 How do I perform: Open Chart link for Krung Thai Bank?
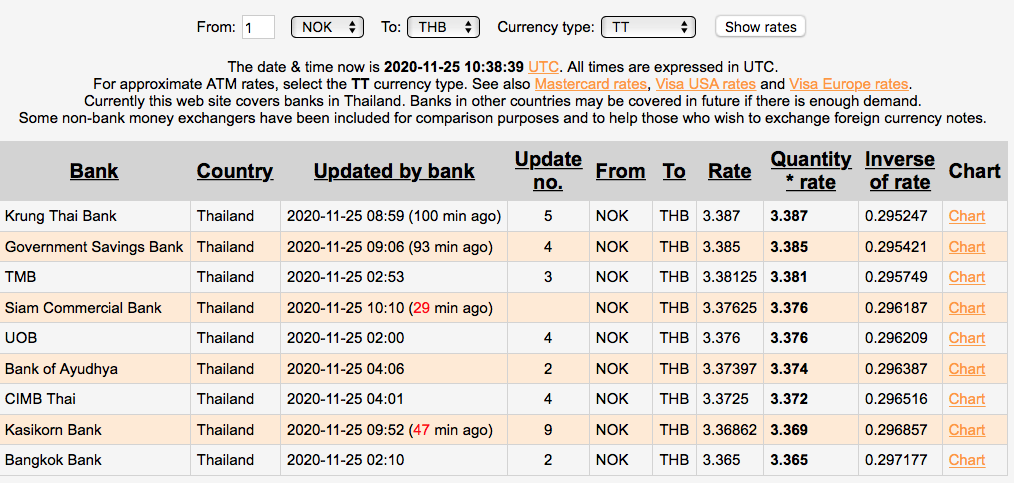(x=966, y=216)
